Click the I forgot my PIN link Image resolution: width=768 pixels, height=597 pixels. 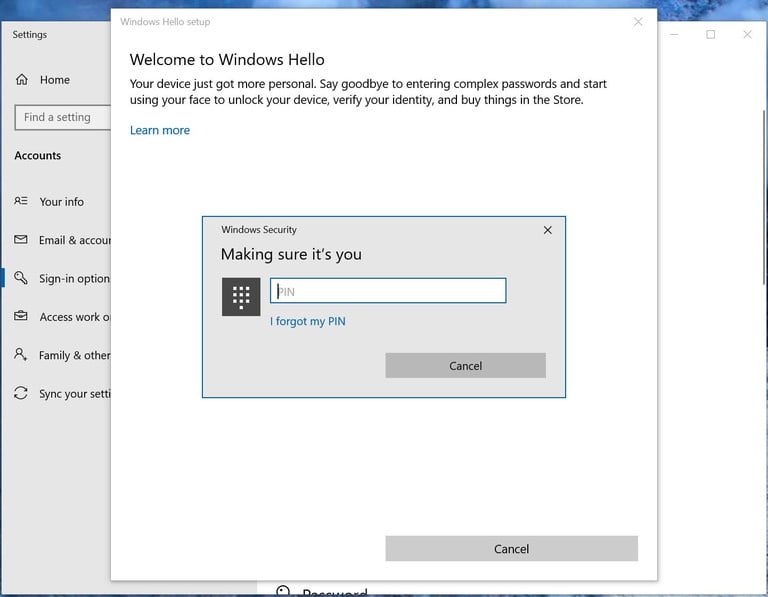tap(308, 321)
